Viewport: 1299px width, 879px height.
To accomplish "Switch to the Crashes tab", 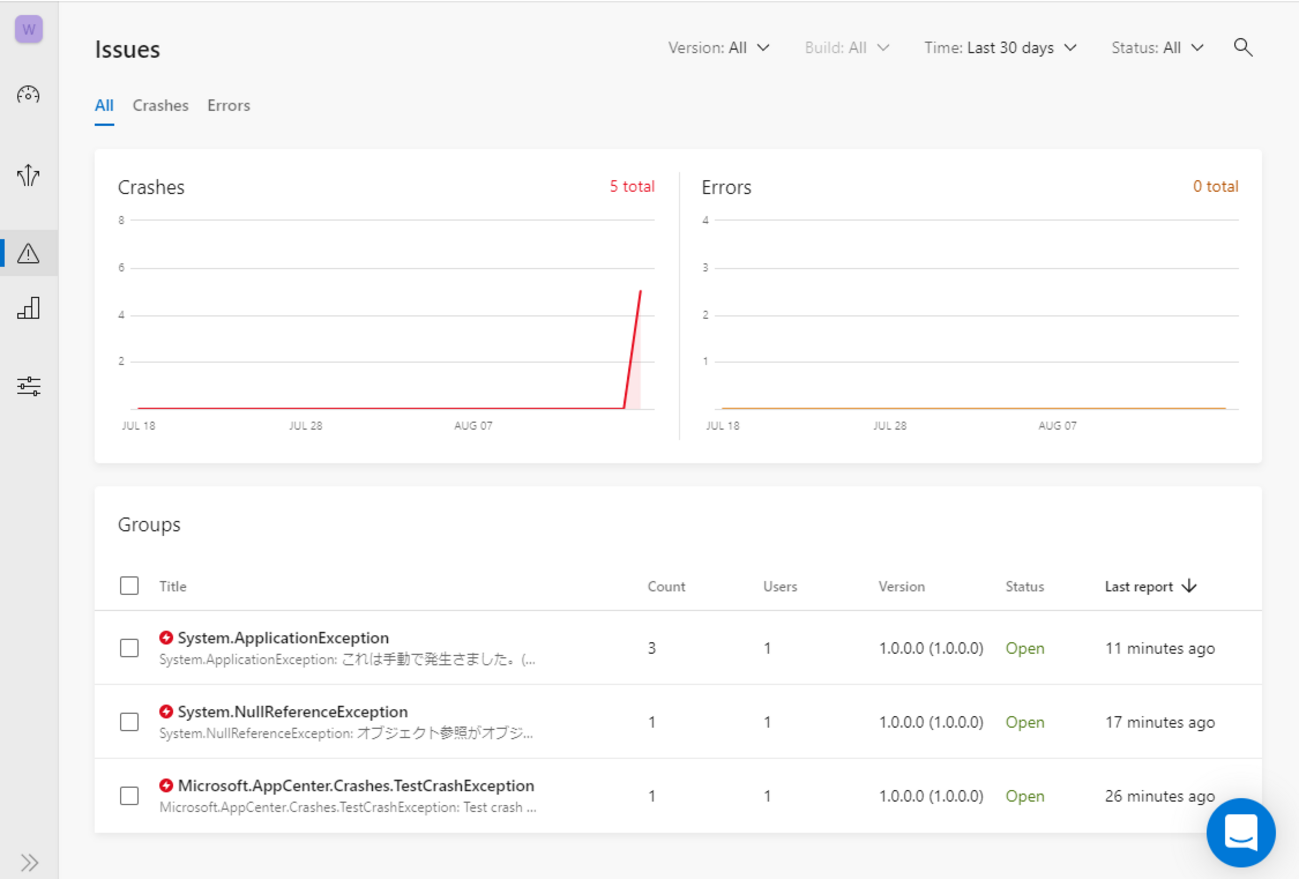I will click(160, 106).
